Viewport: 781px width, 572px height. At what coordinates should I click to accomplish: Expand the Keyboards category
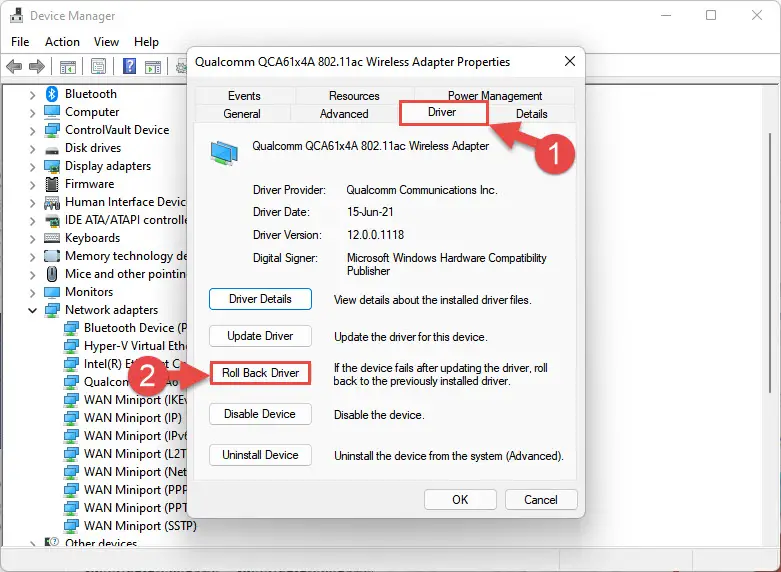(x=32, y=239)
